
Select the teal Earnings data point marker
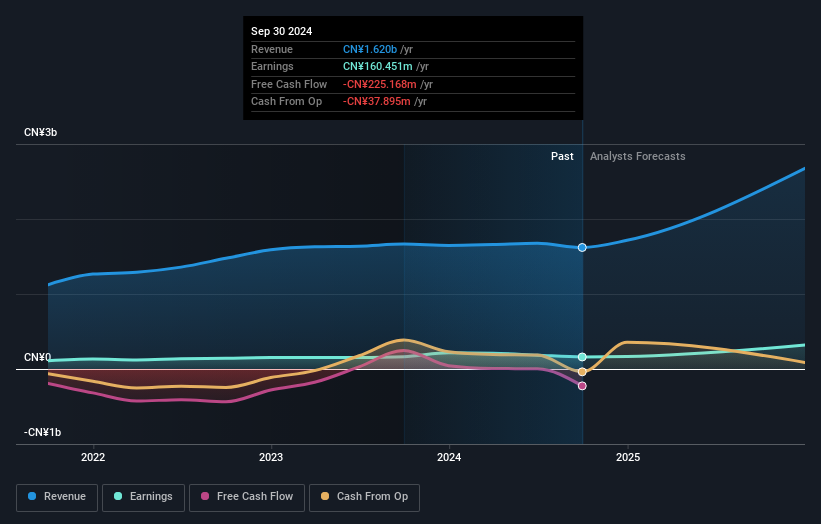(582, 357)
